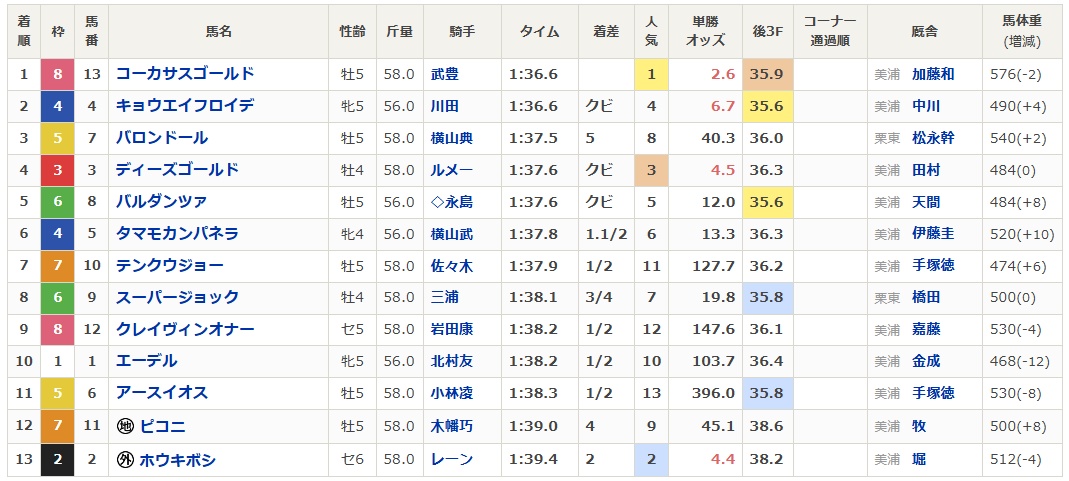
Task: Select jockey レーン link
Action: tap(451, 460)
